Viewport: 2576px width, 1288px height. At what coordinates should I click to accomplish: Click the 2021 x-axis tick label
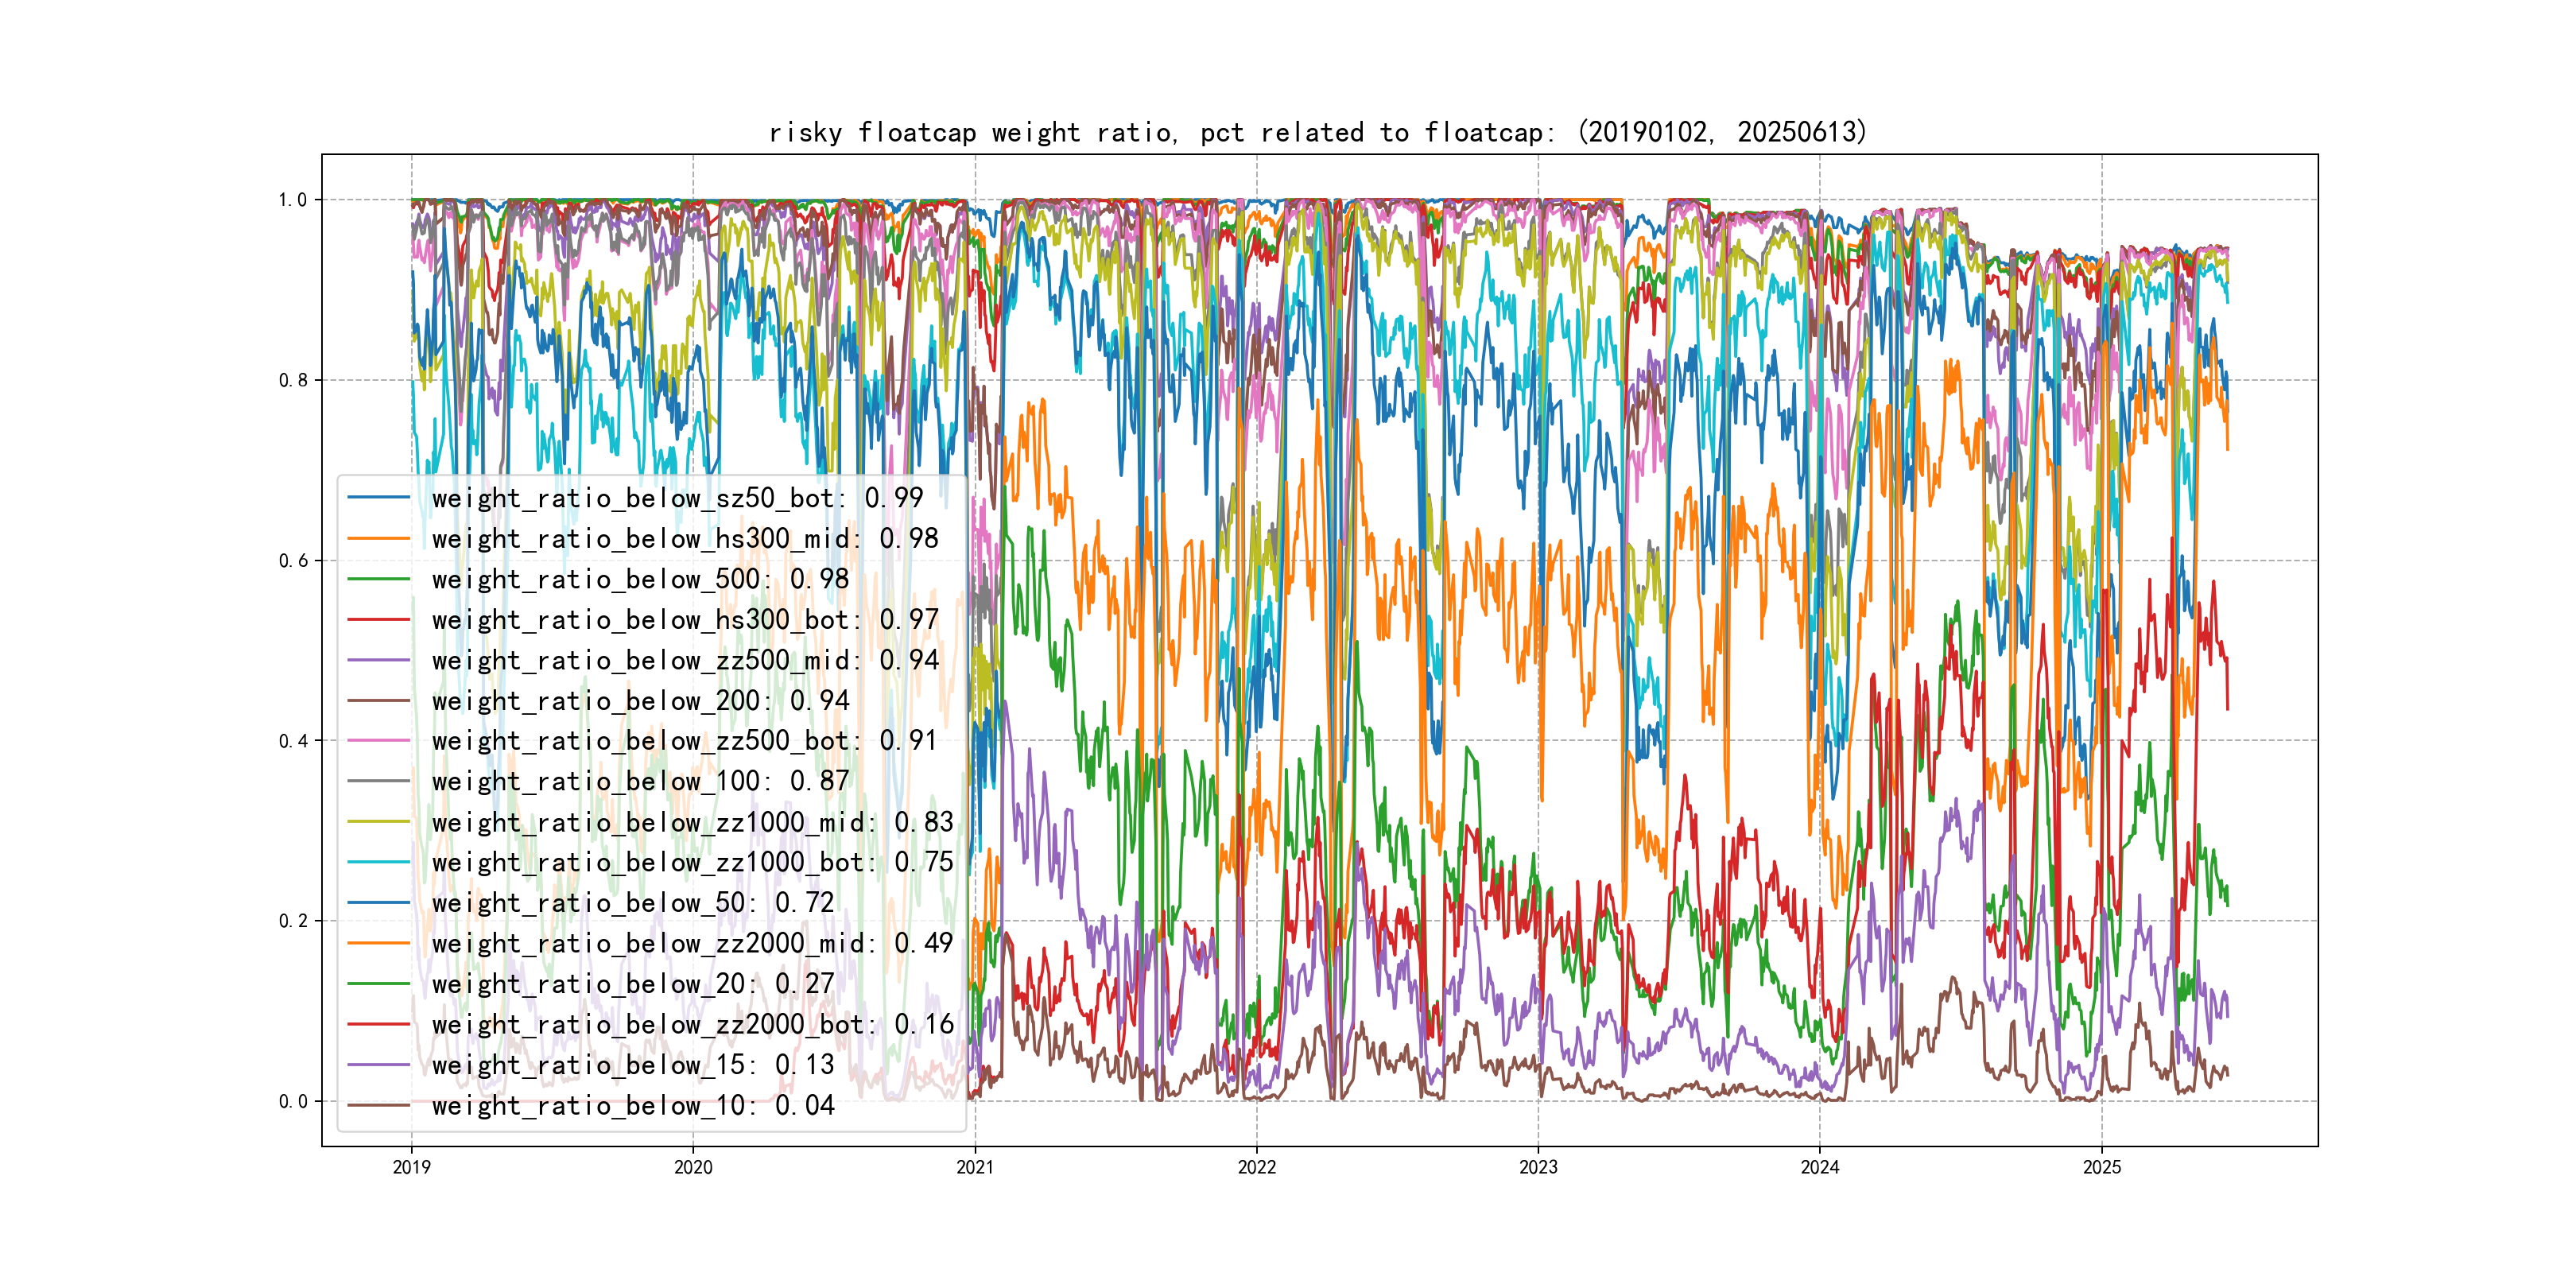(x=975, y=1167)
